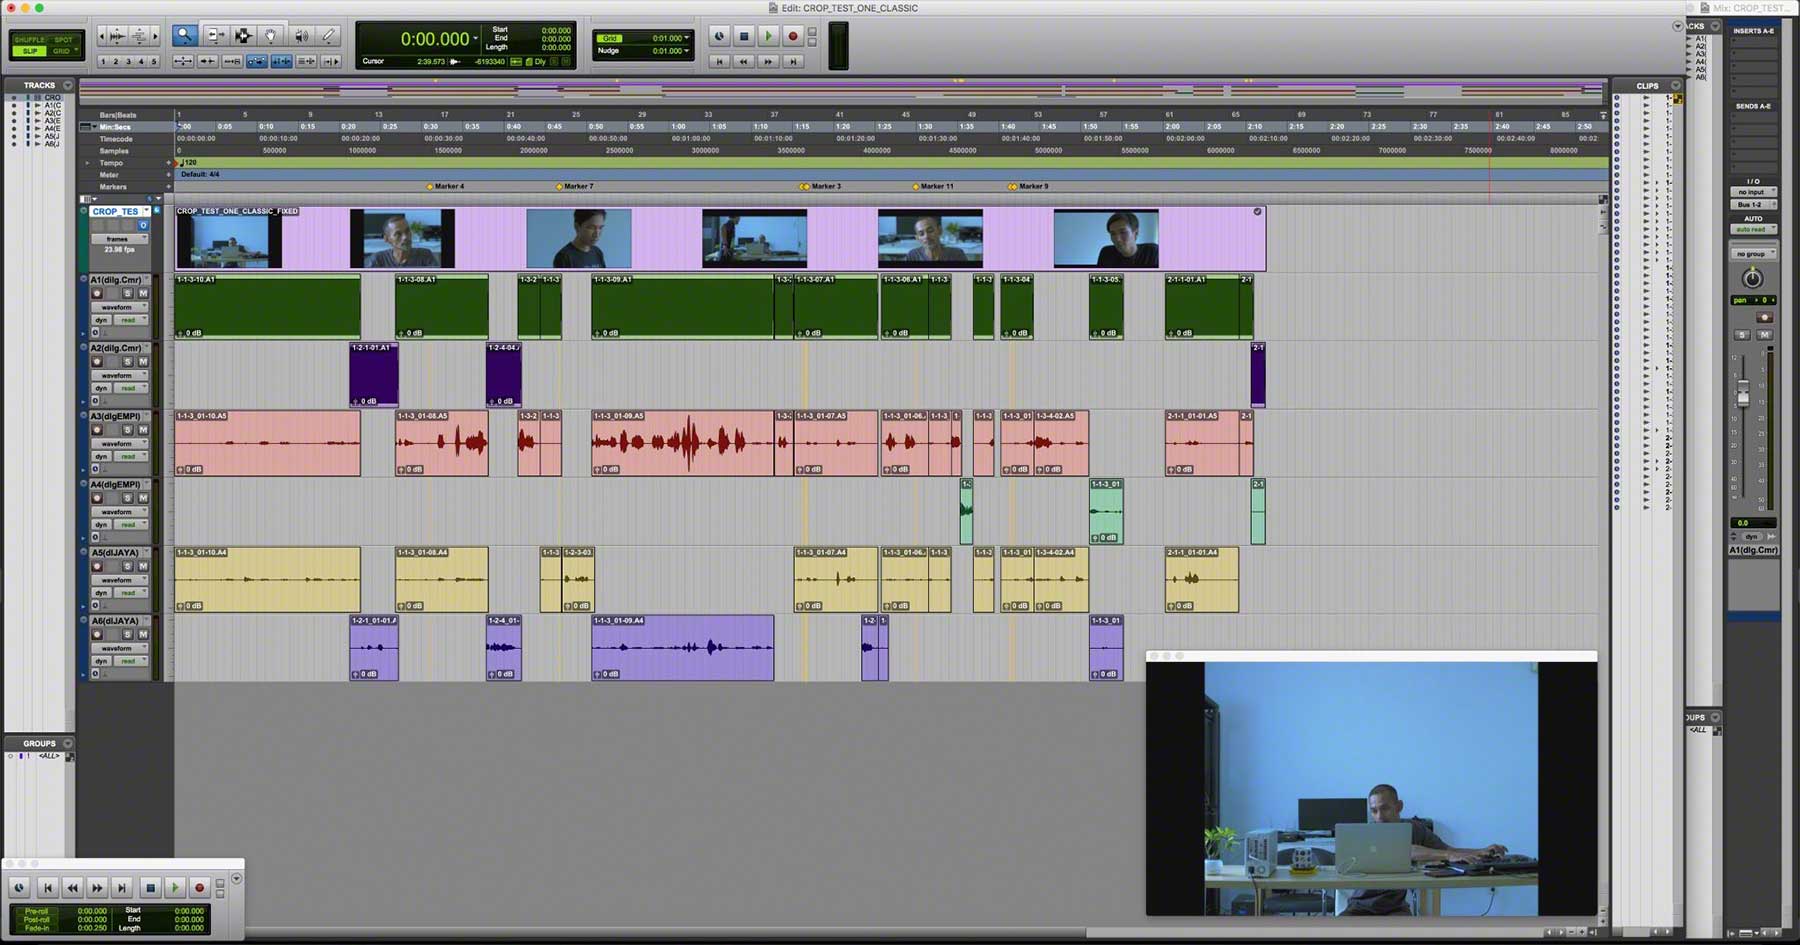Mute the A1(dilg.Cmr) track in Edit window
This screenshot has height=945, width=1800.
click(143, 293)
